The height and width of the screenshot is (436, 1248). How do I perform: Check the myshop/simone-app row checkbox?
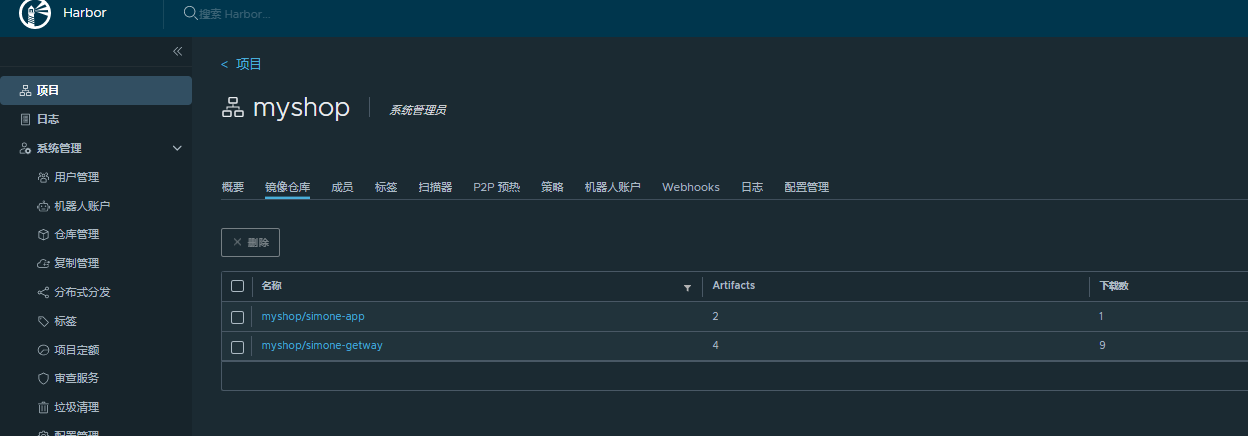(237, 317)
